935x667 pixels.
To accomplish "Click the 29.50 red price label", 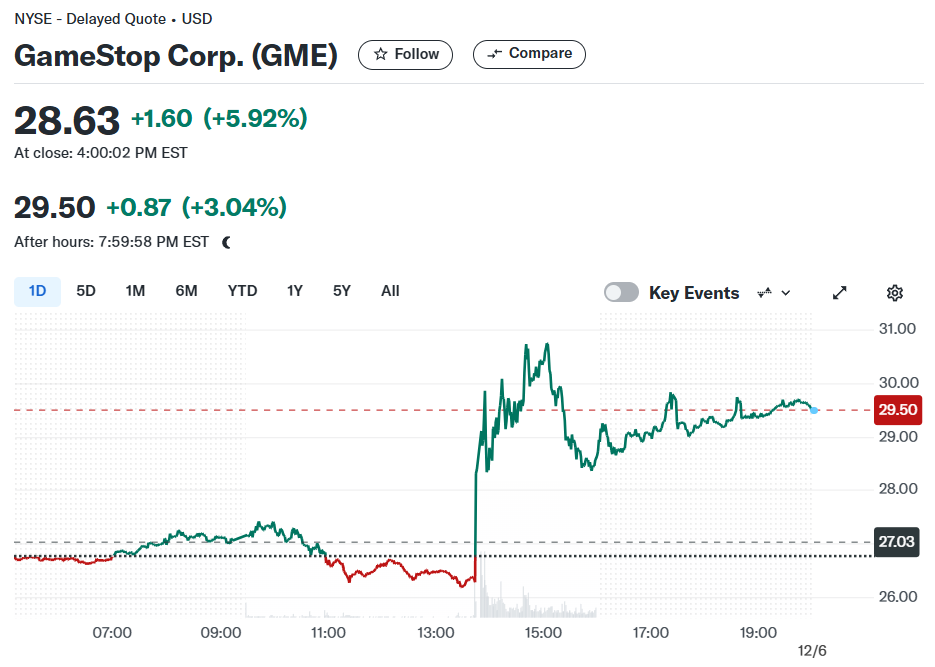I will coord(897,410).
